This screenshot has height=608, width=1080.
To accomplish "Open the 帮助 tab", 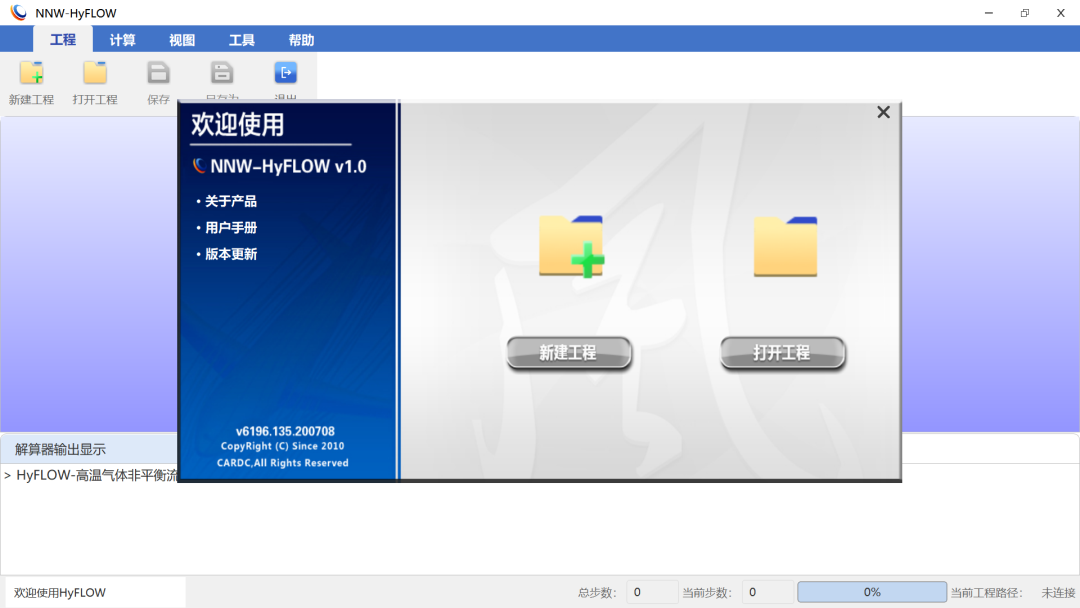I will coord(301,40).
